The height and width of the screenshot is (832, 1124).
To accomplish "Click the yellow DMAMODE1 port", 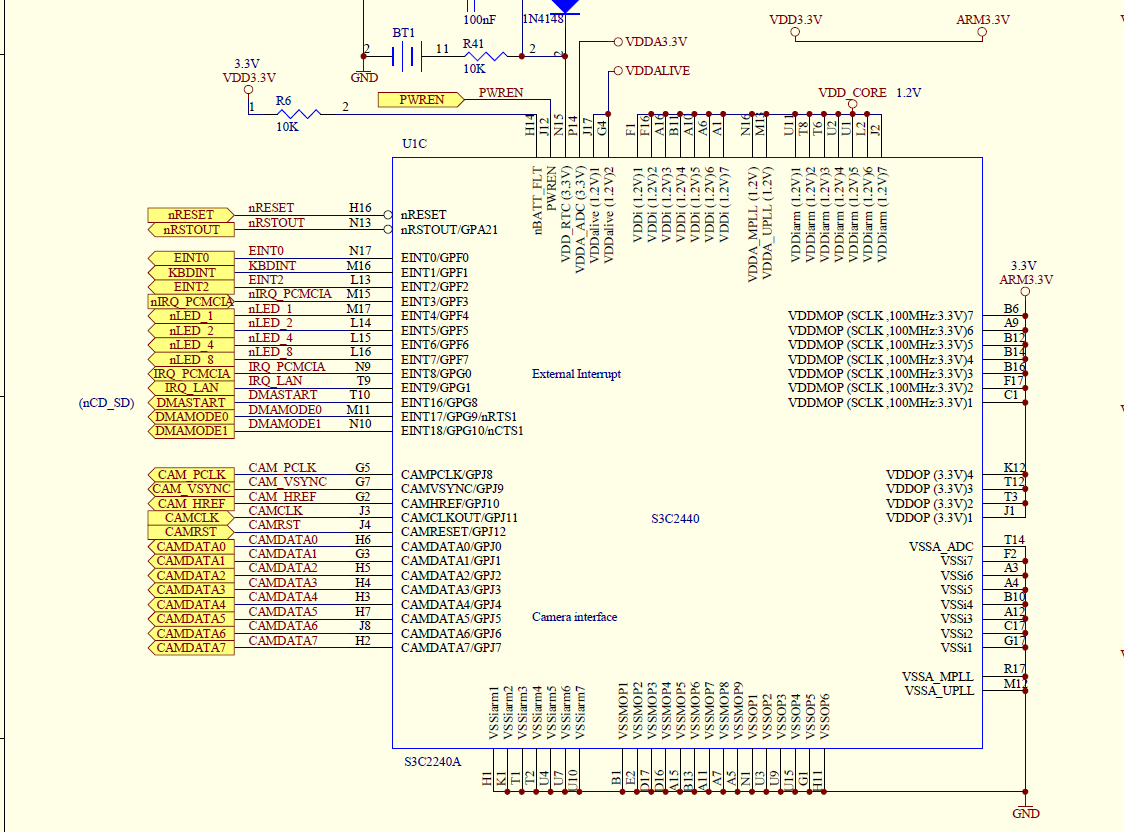I will point(191,431).
